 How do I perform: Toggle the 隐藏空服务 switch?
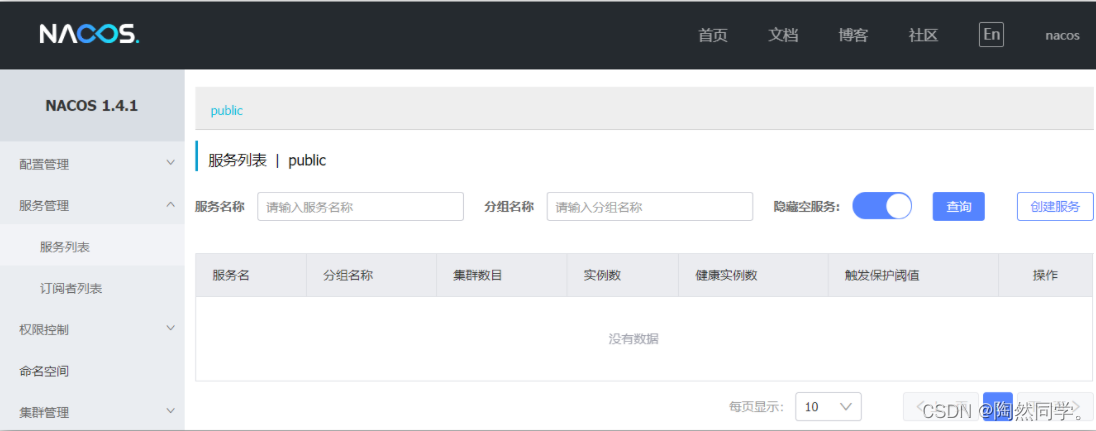pyautogui.click(x=881, y=206)
